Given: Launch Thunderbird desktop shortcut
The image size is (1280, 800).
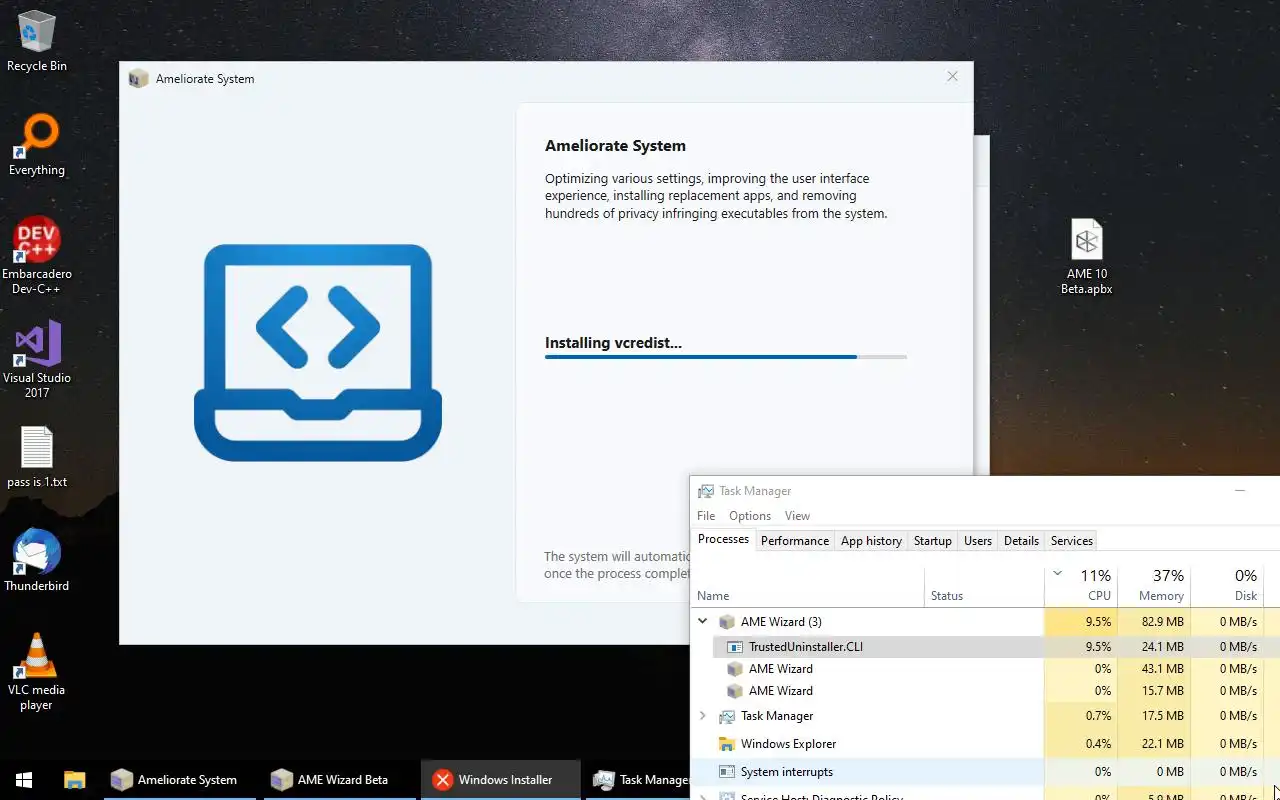Looking at the screenshot, I should tap(37, 560).
